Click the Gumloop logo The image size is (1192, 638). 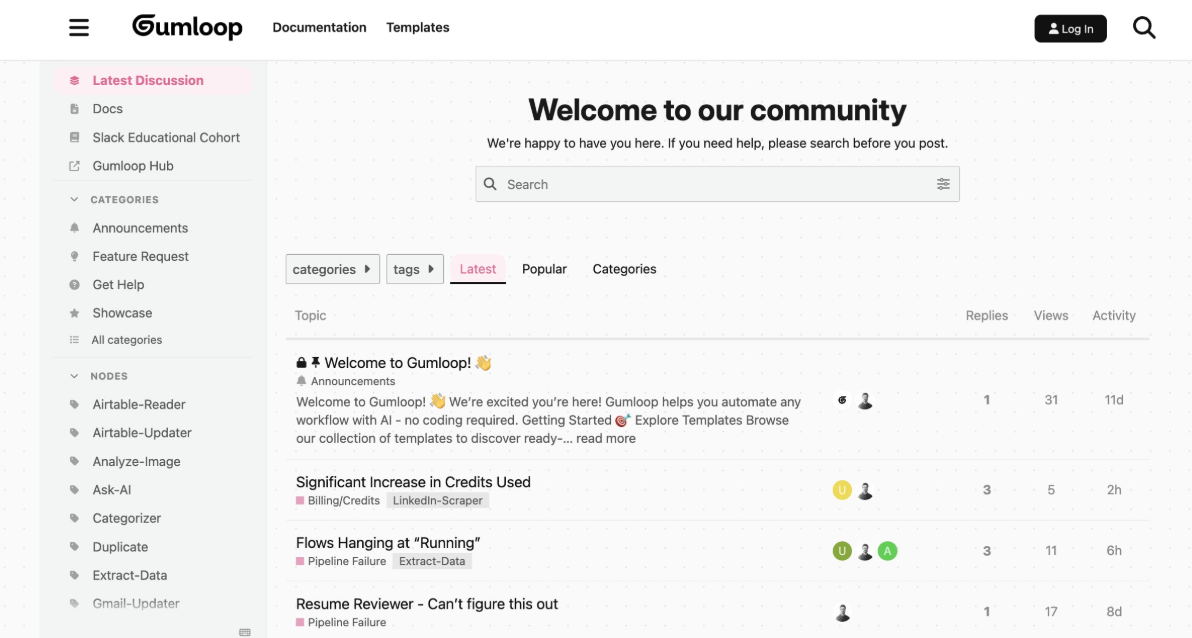tap(187, 27)
